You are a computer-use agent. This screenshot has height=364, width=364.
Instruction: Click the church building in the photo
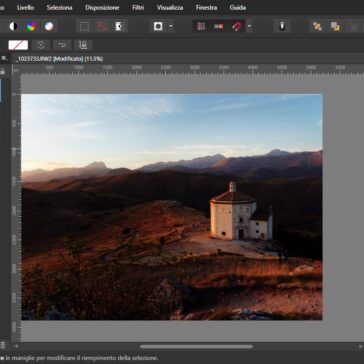coord(241,211)
